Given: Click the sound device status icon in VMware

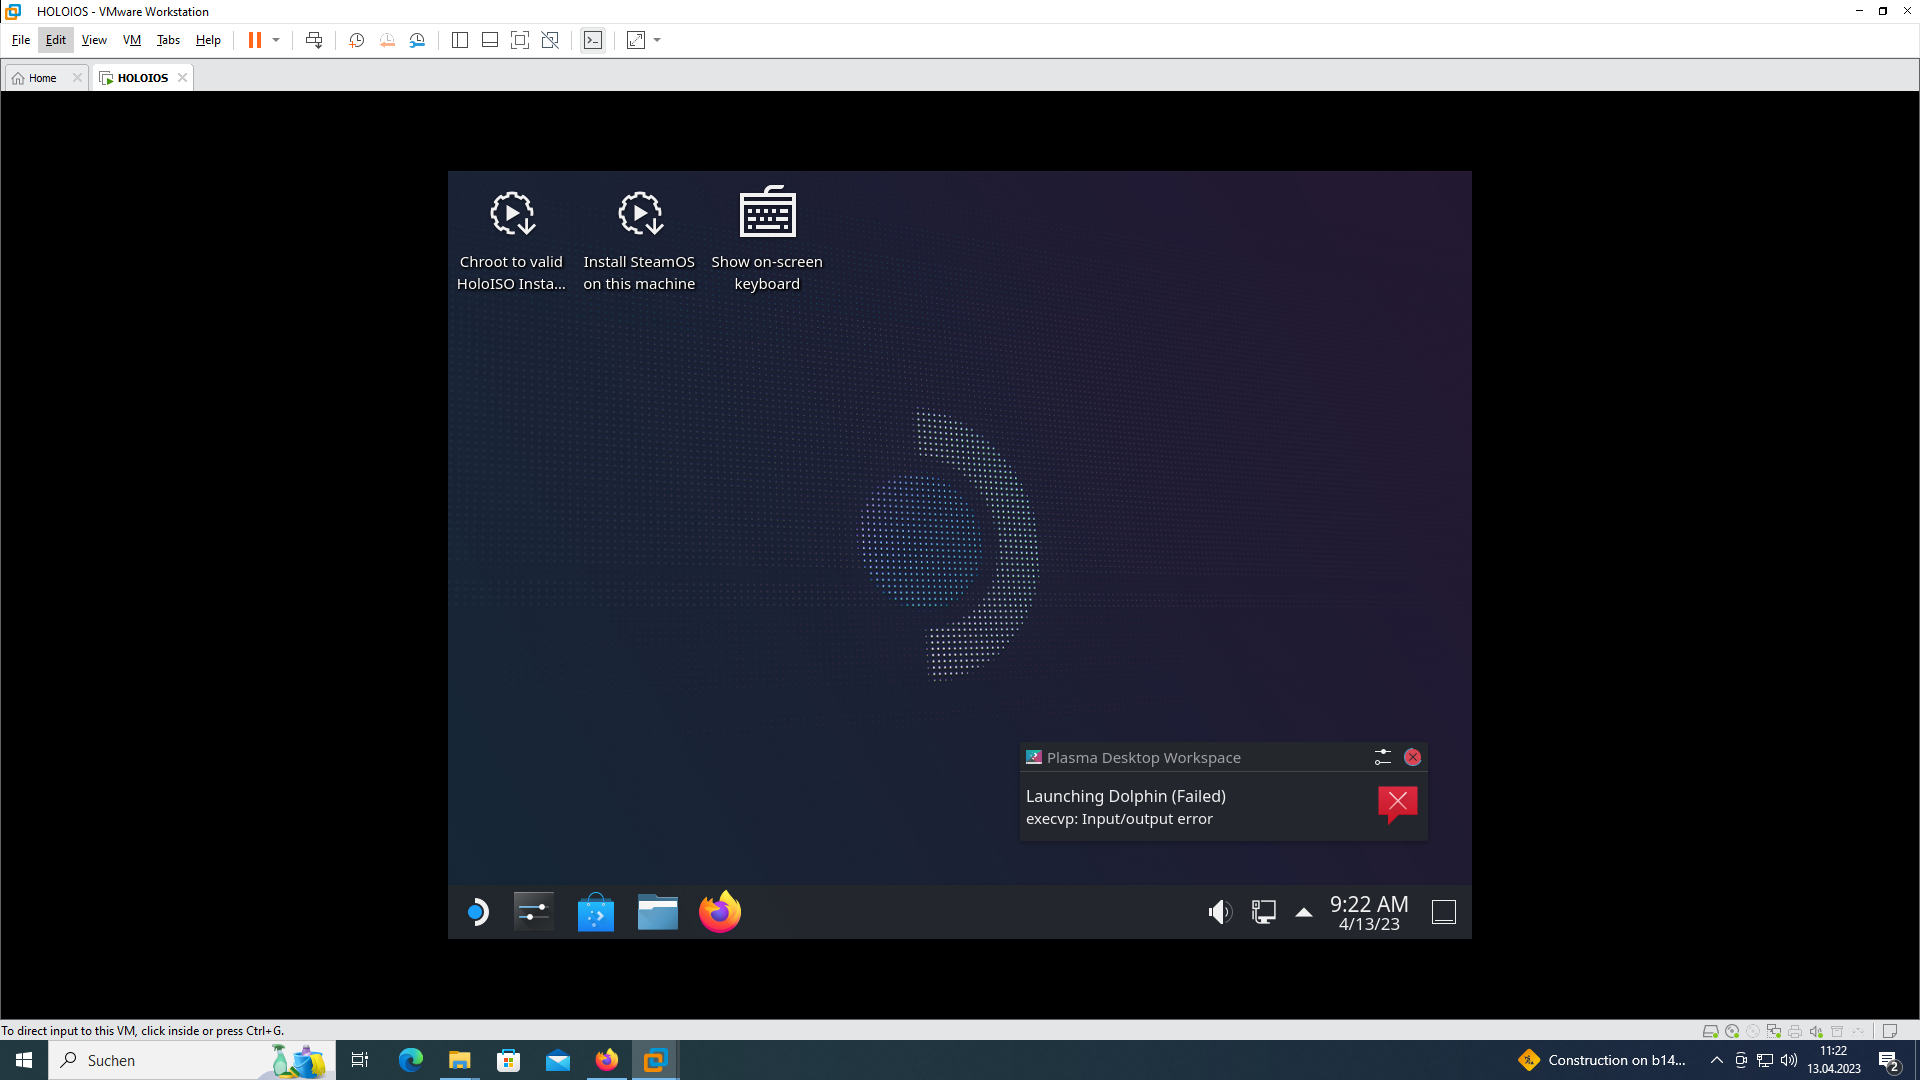Looking at the screenshot, I should coord(1815,1030).
